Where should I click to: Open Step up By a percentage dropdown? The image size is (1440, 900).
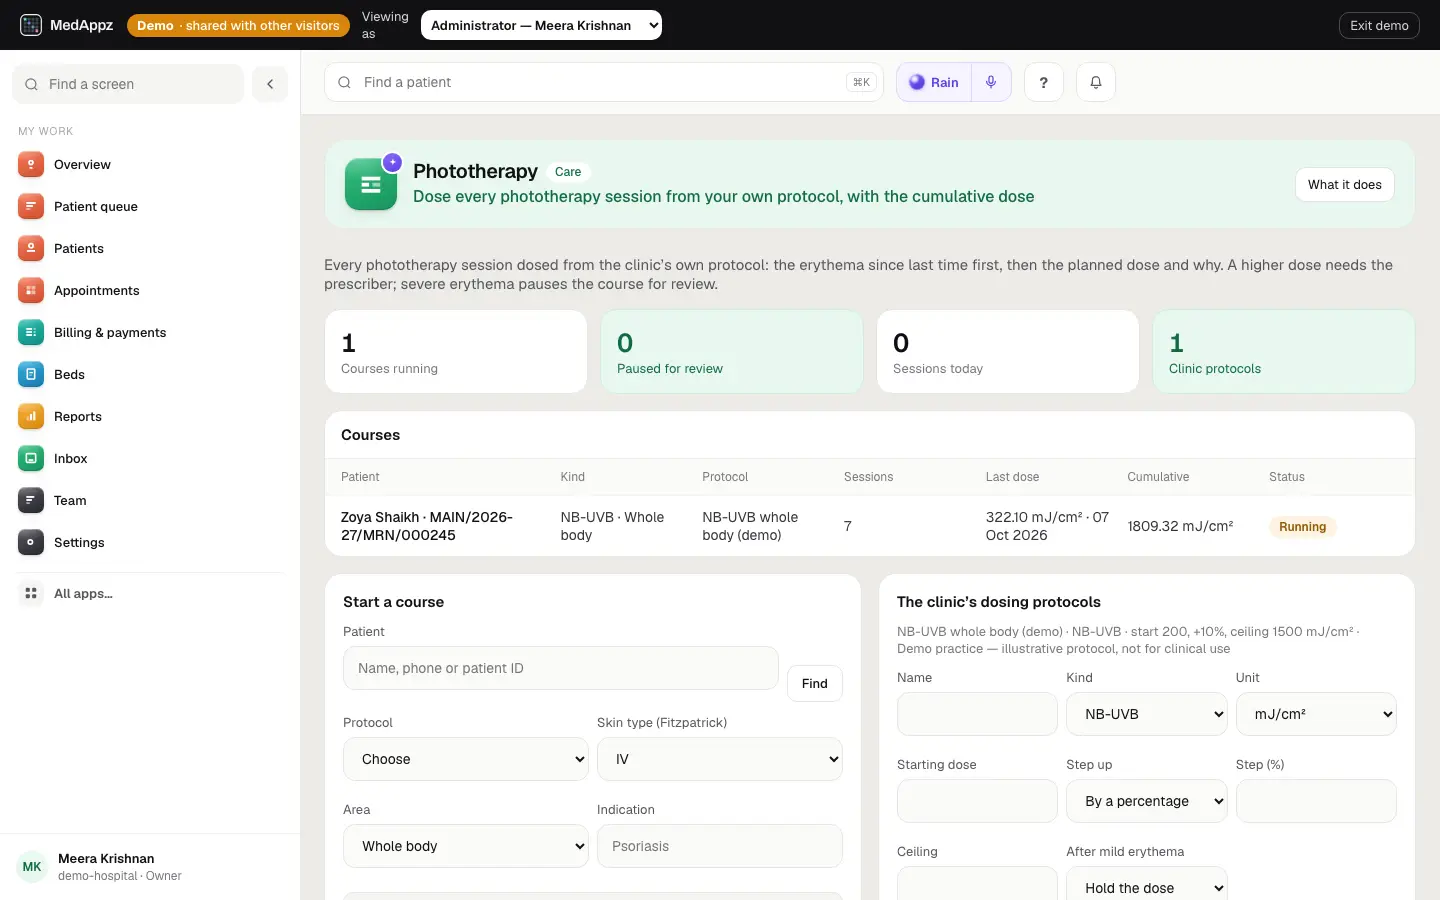[1147, 801]
